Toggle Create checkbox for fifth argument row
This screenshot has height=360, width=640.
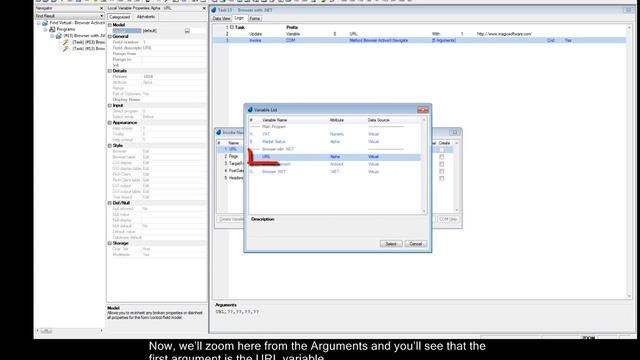pyautogui.click(x=442, y=178)
